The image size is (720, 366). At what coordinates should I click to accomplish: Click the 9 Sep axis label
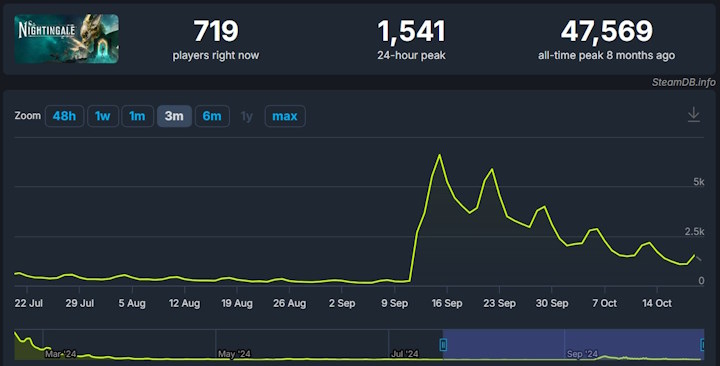394,303
